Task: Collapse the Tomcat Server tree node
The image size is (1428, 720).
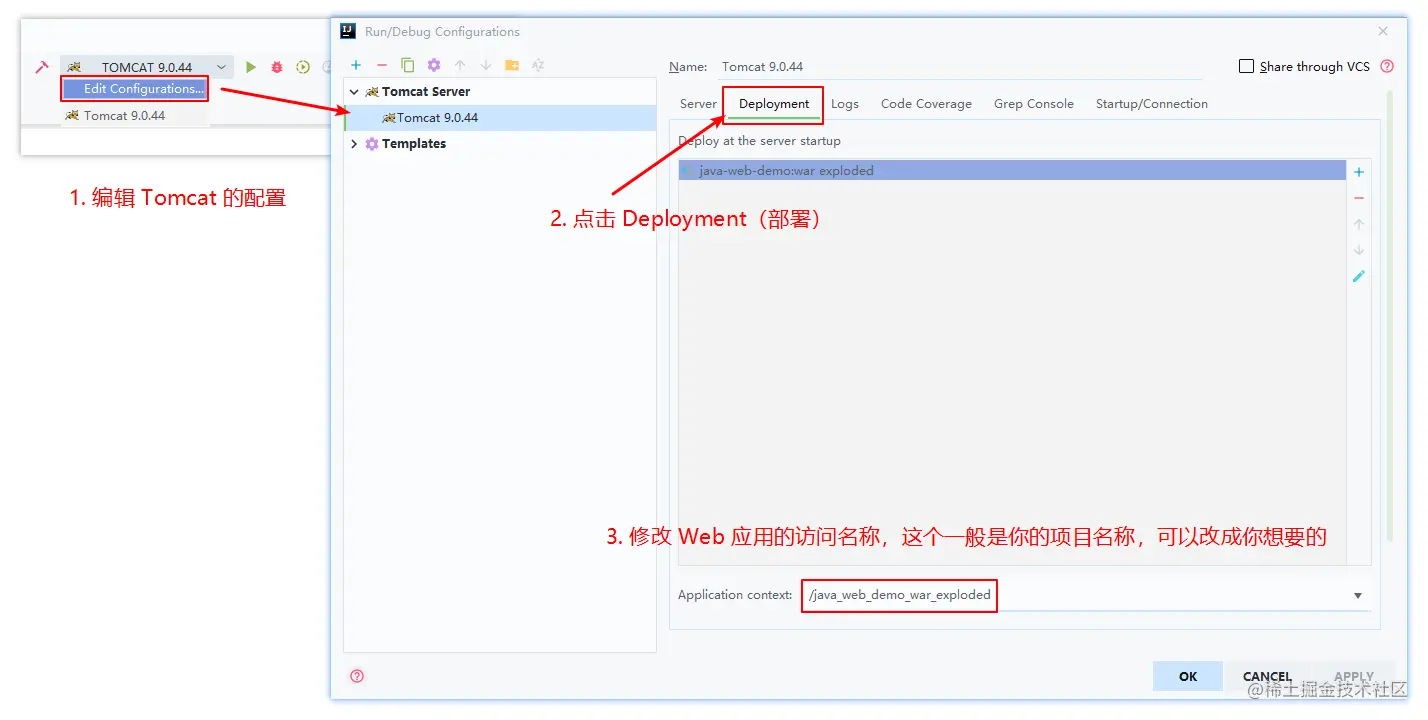Action: click(354, 91)
